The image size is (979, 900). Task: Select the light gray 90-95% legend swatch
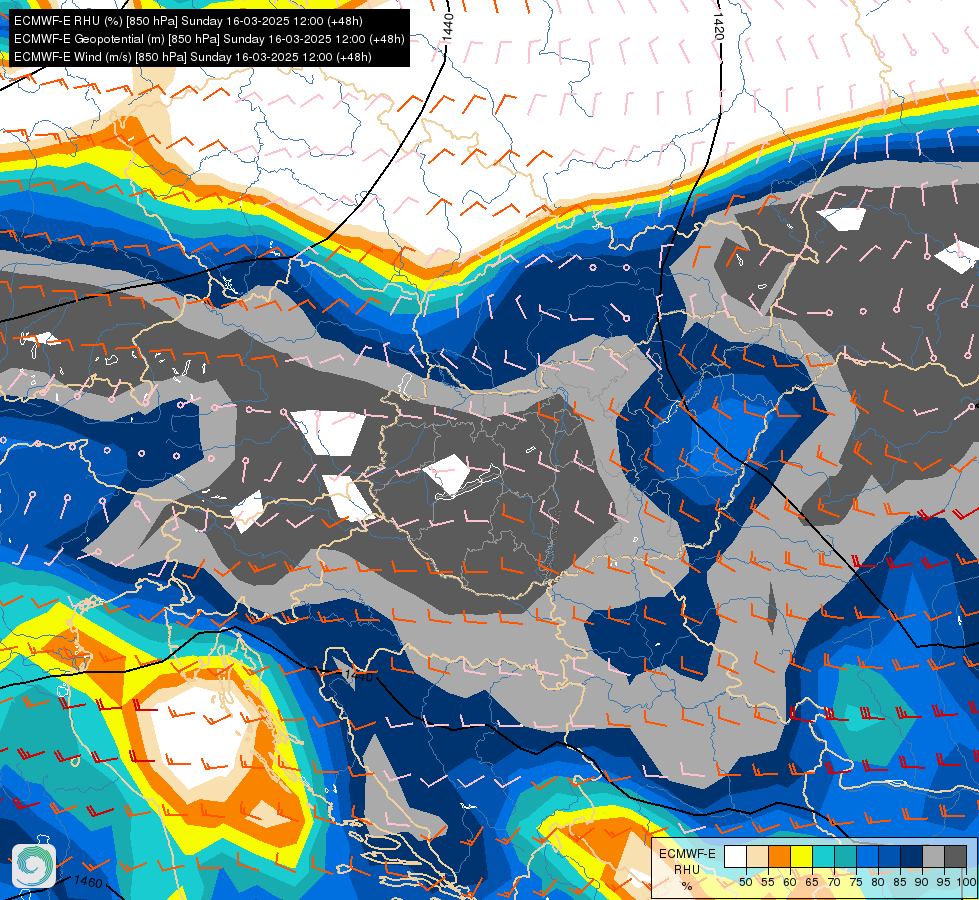(x=933, y=856)
